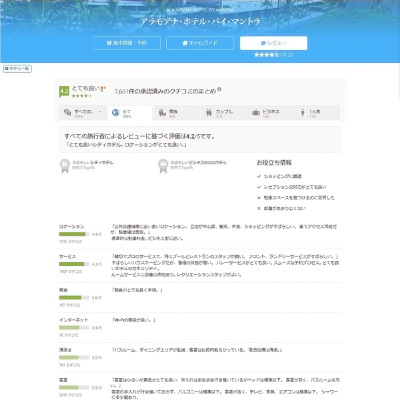400x400 pixels.
Task: Click the green 4.2 rating badge
Action: click(64, 91)
